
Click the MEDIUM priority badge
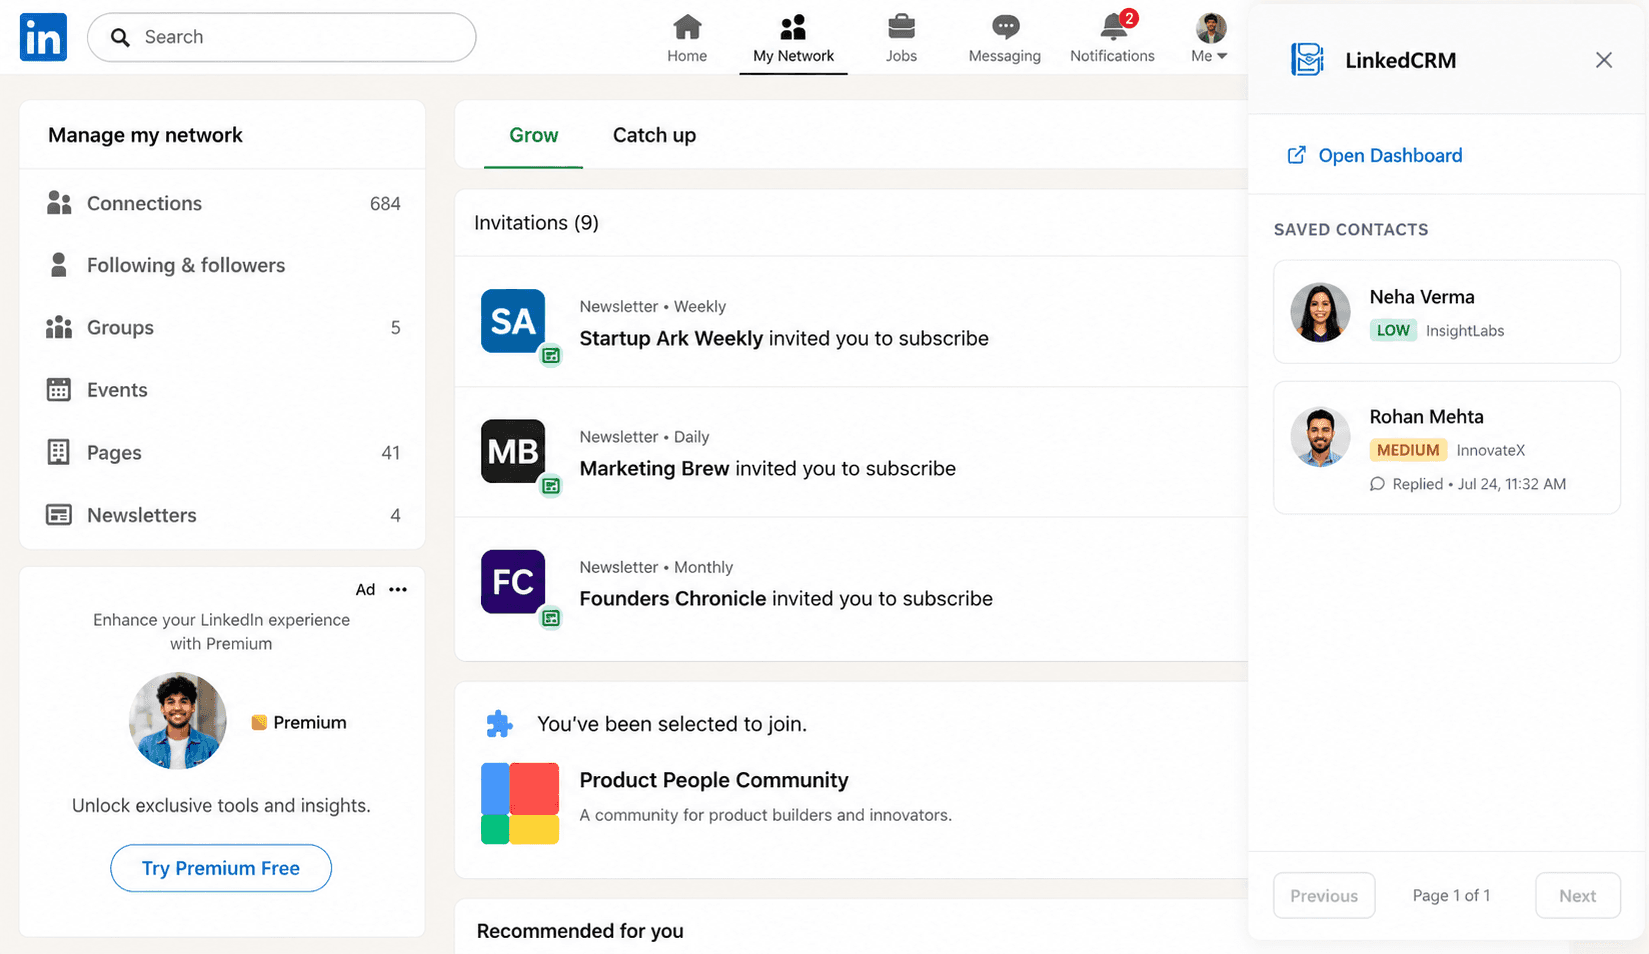[x=1408, y=450]
